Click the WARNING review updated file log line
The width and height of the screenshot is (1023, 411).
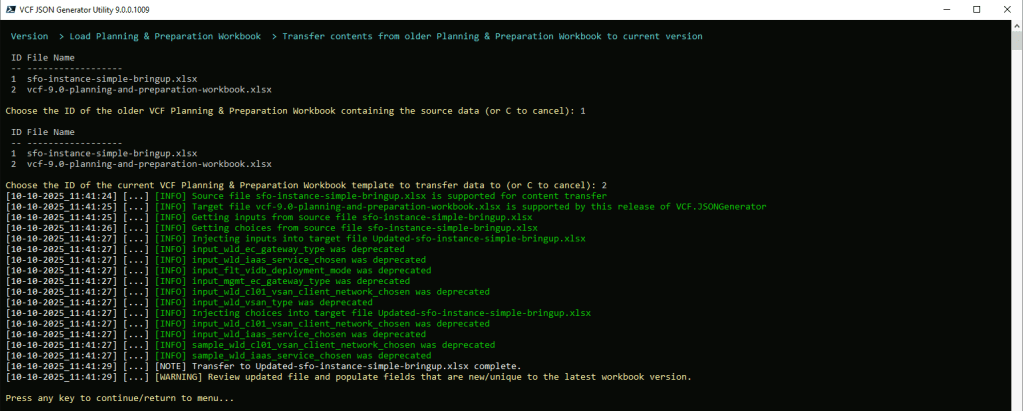click(x=420, y=377)
